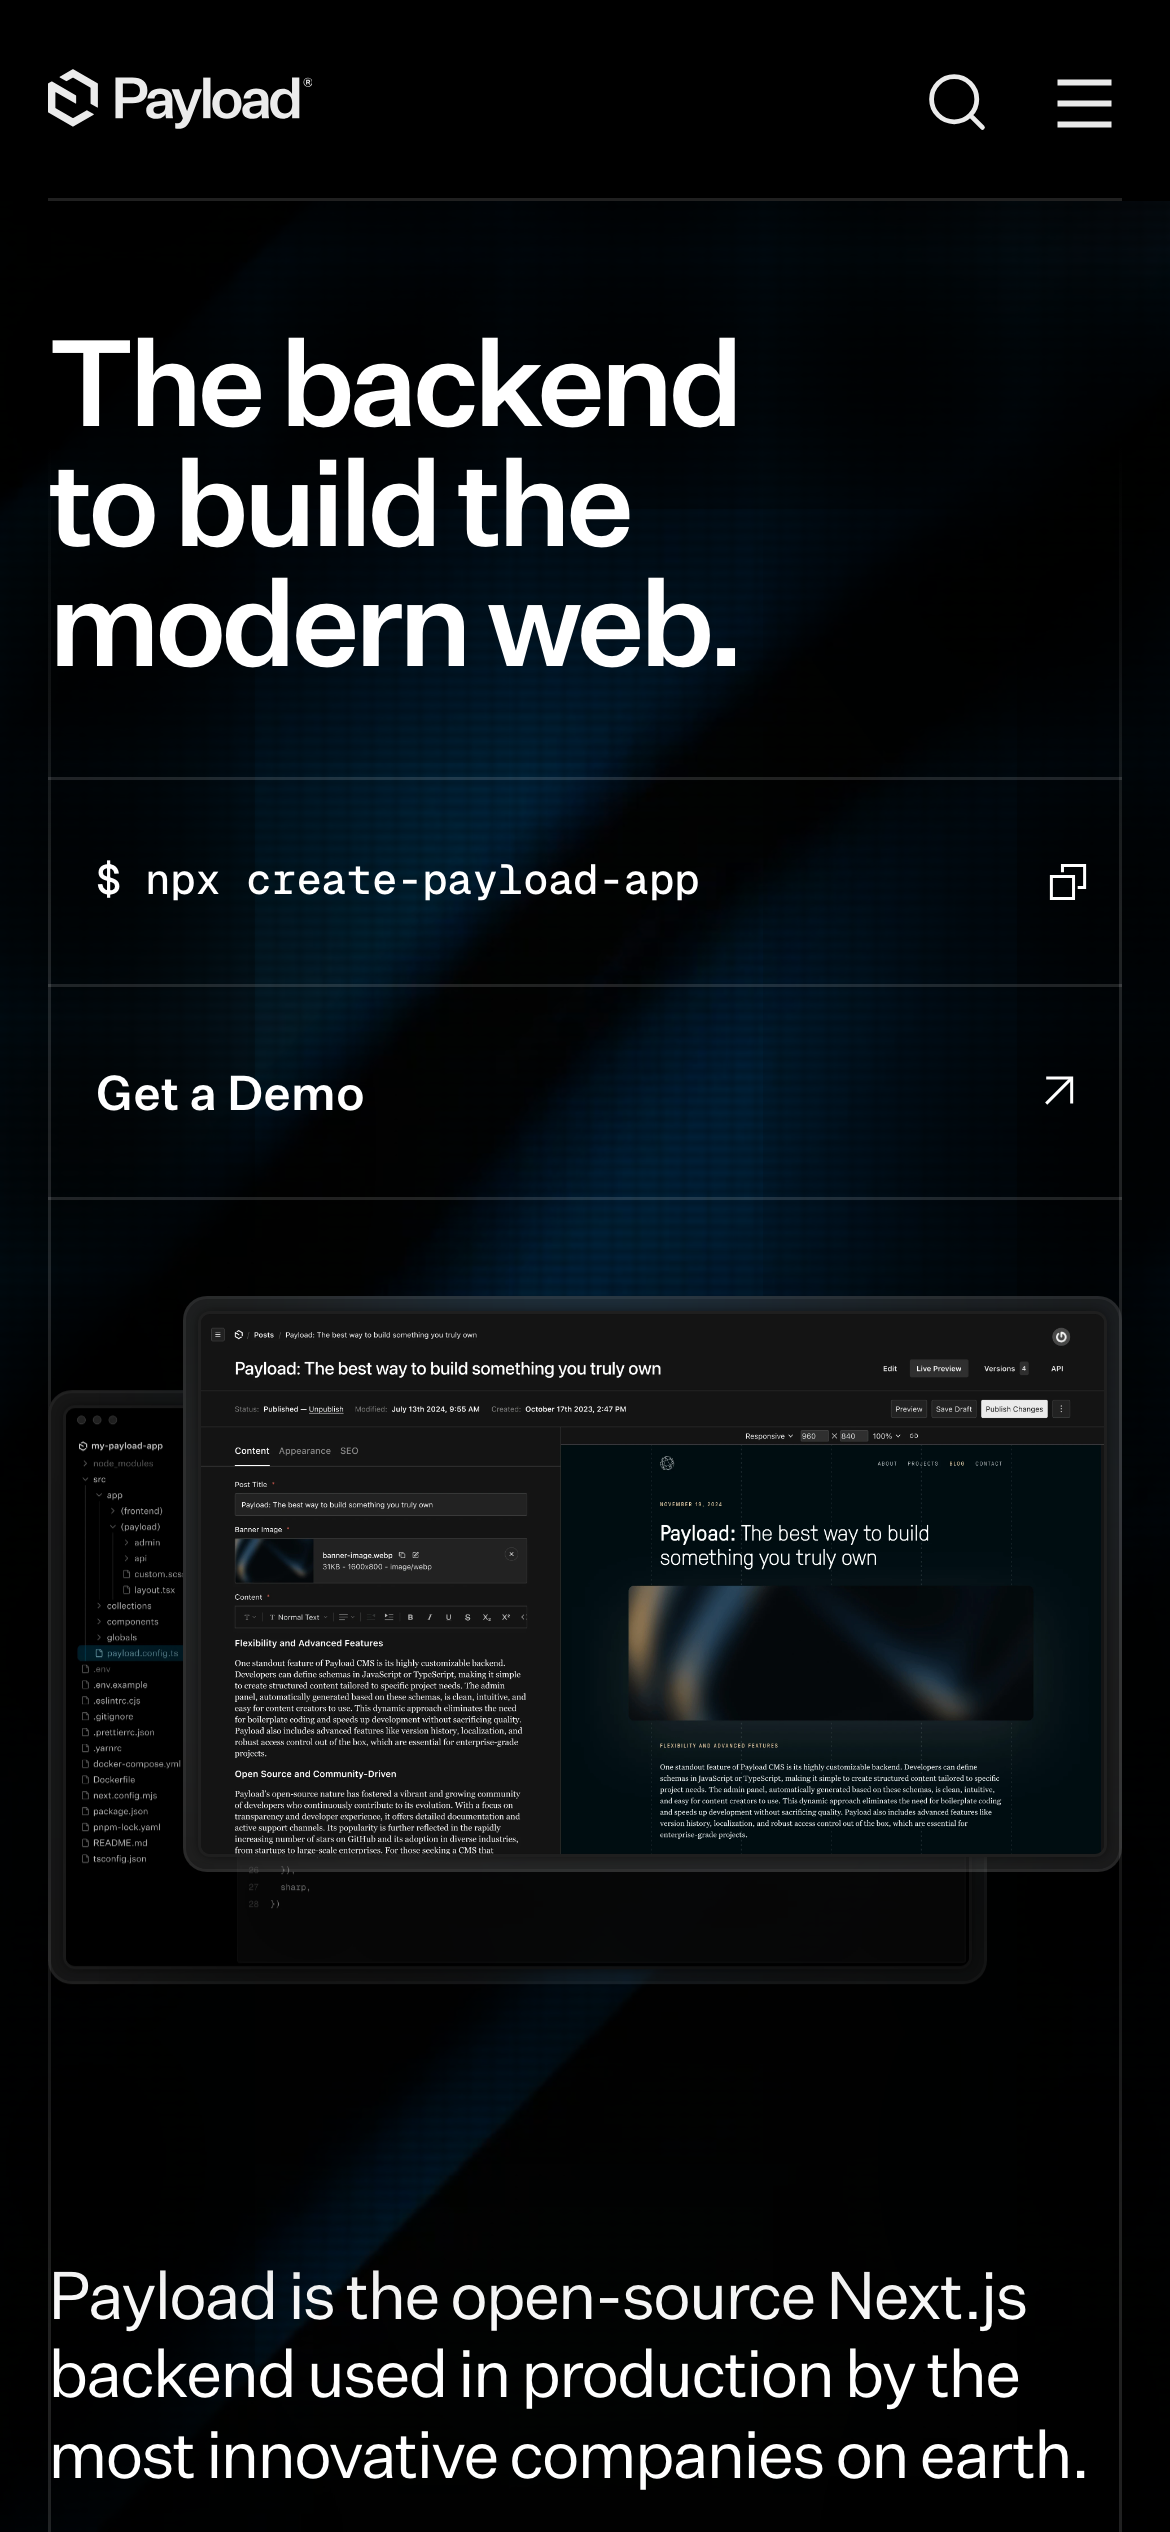Screen dimensions: 1170x2532
Task: Open the search icon in header
Action: pos(956,103)
